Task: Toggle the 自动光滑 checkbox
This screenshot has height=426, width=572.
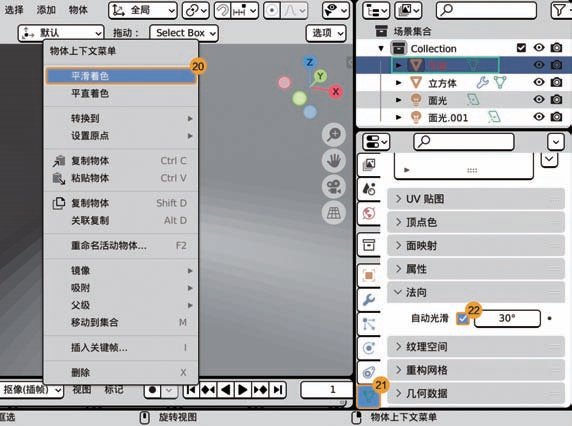Action: [x=463, y=319]
